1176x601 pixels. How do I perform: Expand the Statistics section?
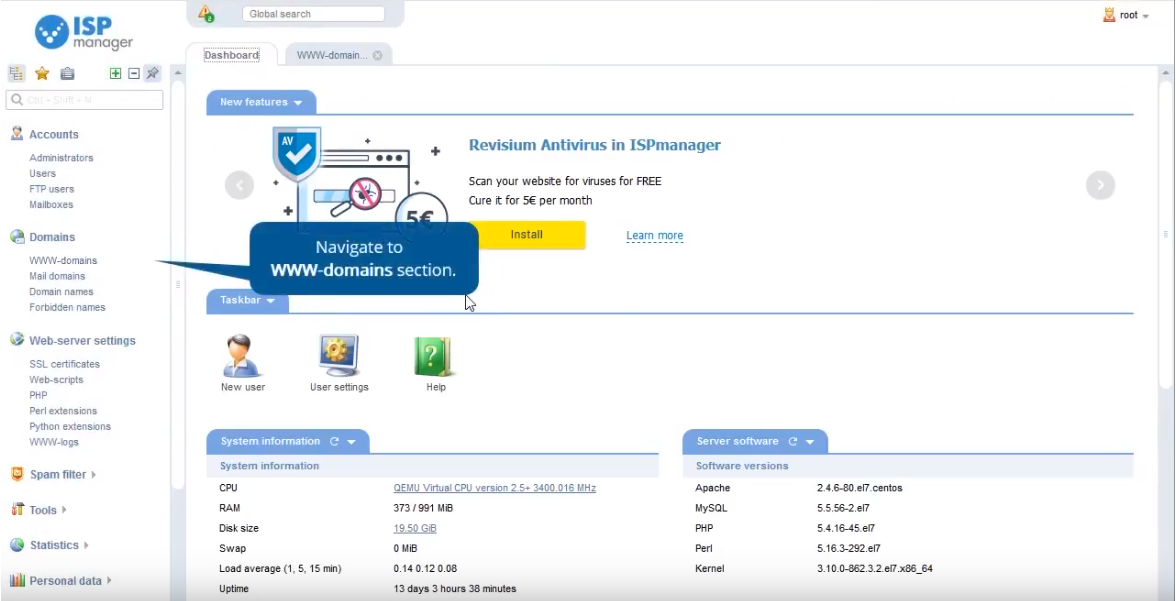click(x=86, y=545)
